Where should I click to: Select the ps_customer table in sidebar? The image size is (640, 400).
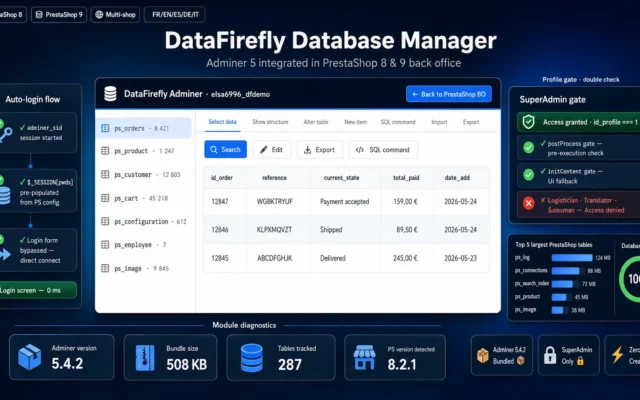[x=144, y=175]
